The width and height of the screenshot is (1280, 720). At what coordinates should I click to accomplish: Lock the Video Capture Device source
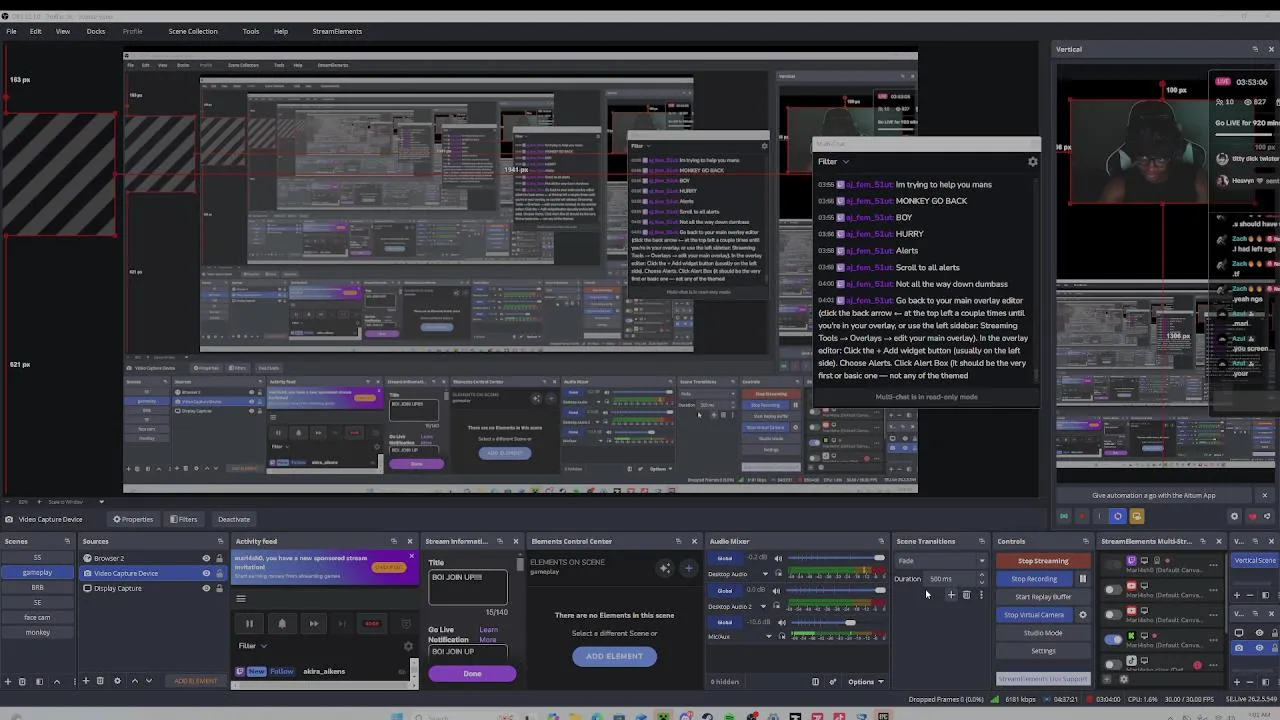pyautogui.click(x=219, y=573)
